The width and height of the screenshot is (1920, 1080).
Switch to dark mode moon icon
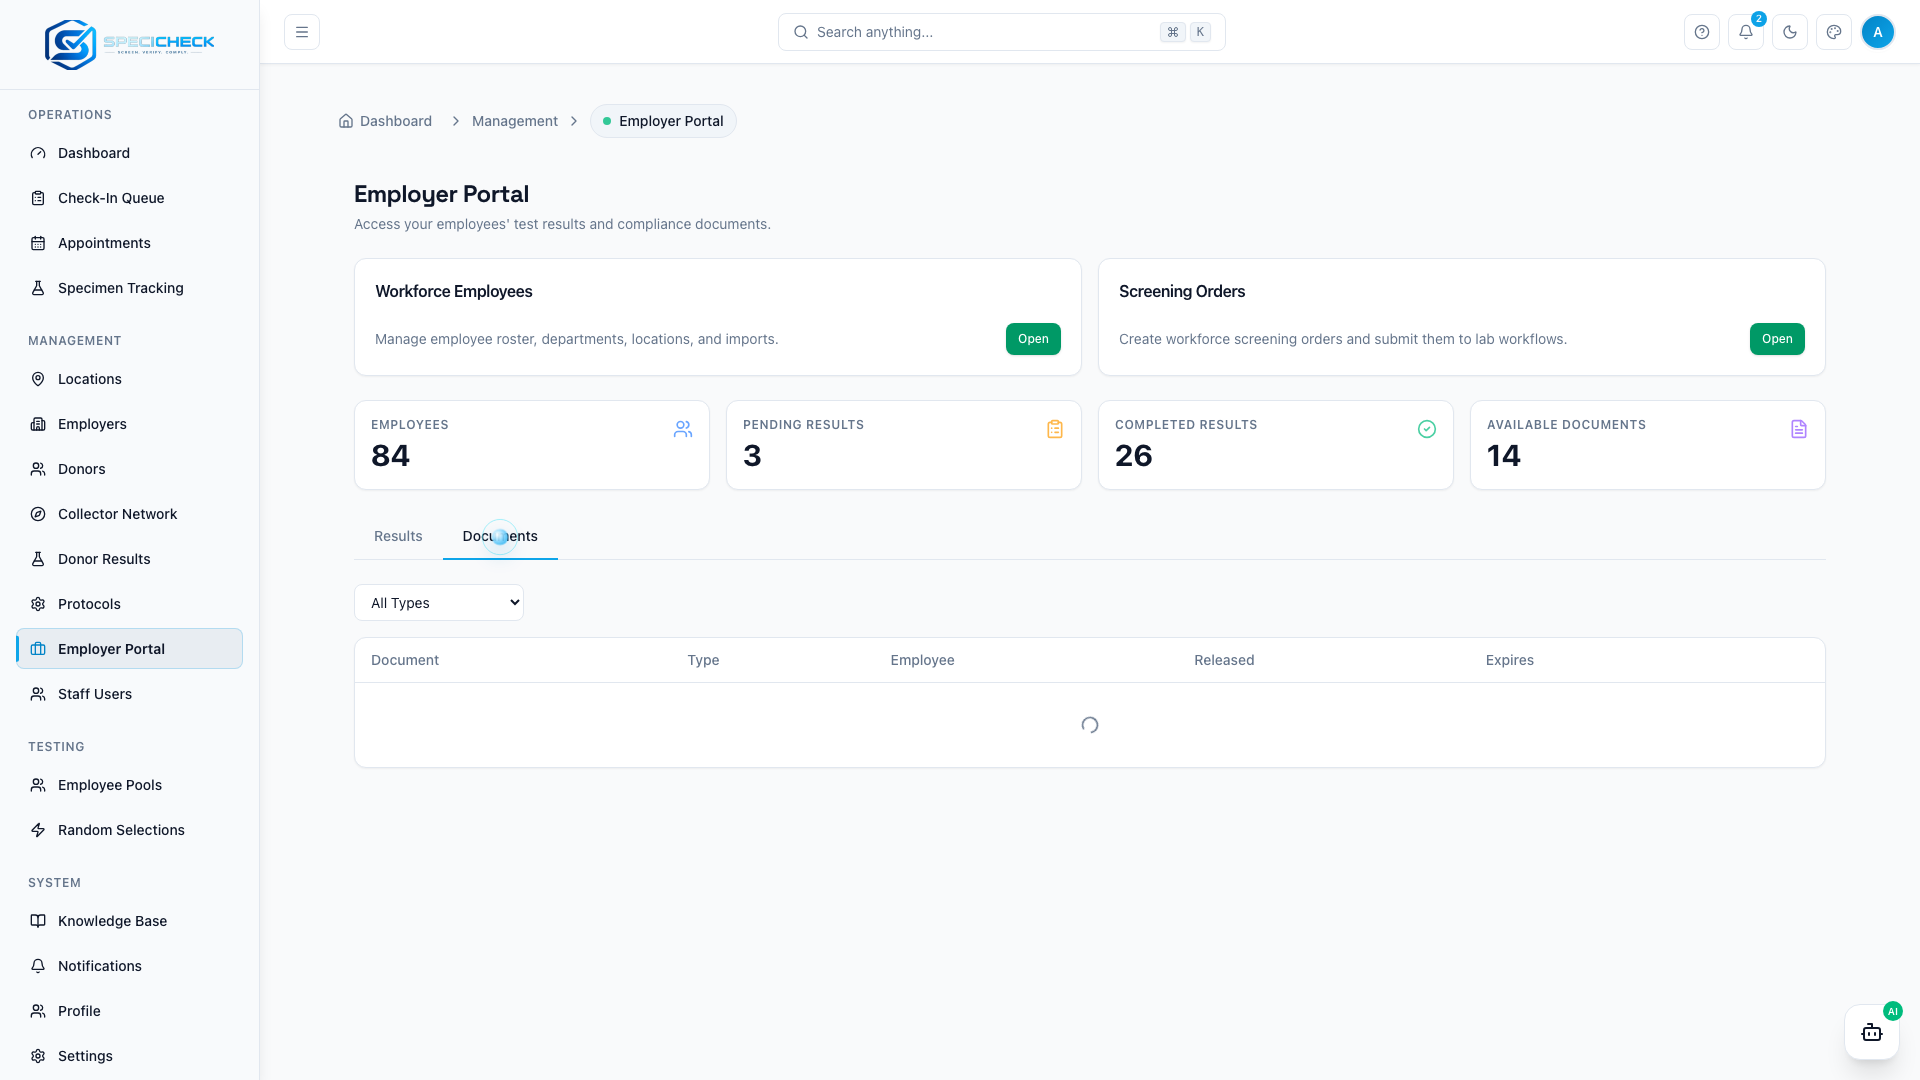tap(1790, 32)
